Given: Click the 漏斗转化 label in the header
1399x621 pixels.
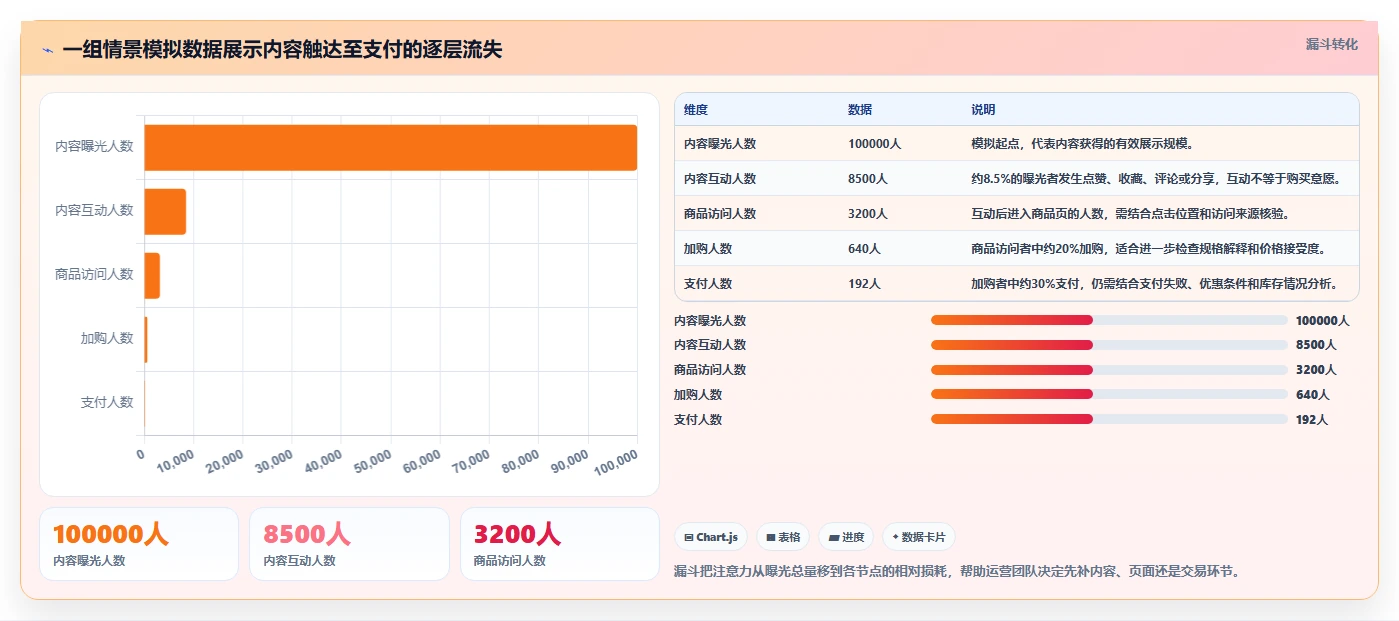Looking at the screenshot, I should (x=1332, y=44).
